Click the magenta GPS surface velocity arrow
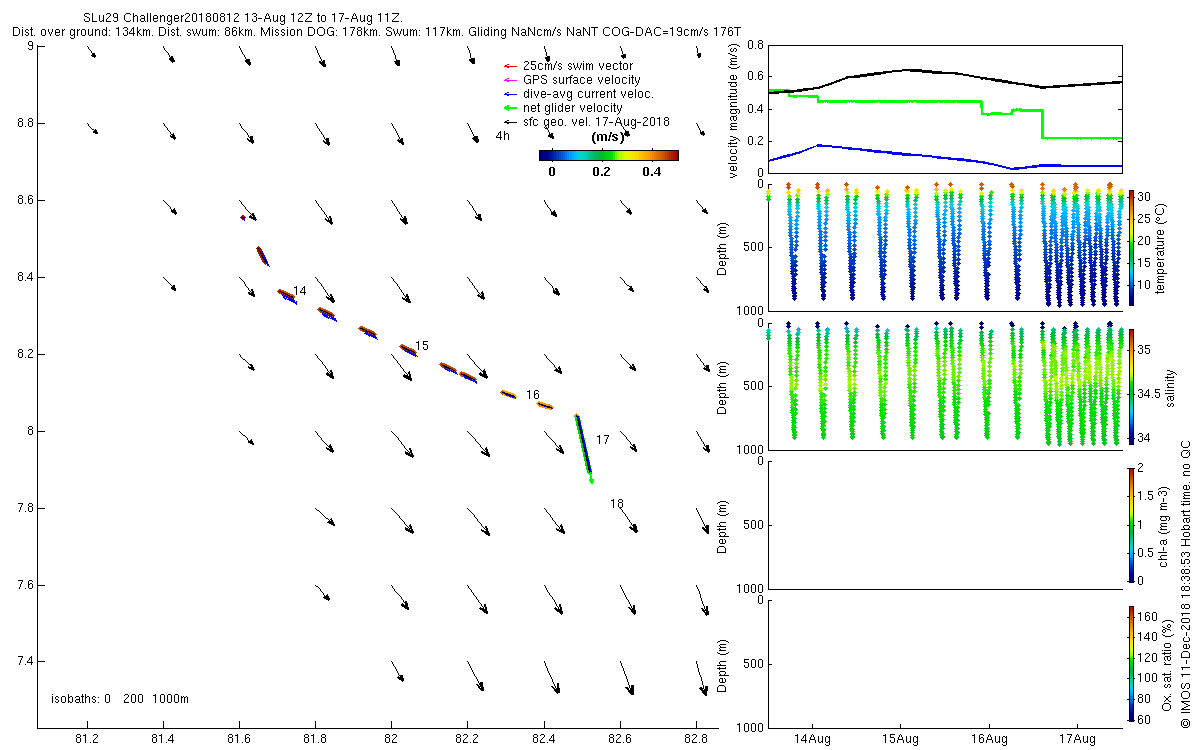The image size is (1200, 750). click(x=509, y=80)
